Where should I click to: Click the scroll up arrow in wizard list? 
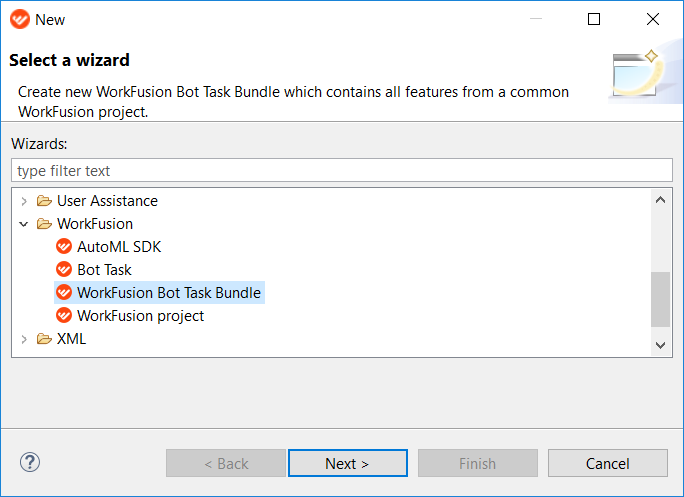pos(660,200)
